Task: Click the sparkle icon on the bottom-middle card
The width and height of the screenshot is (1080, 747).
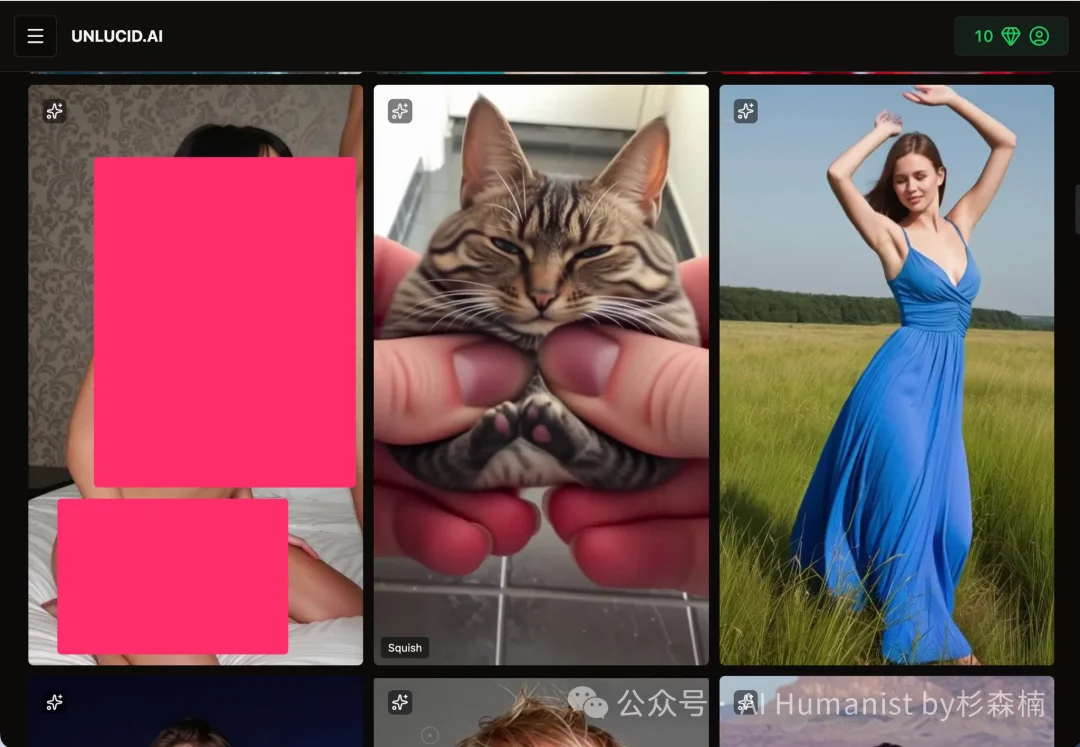Action: click(400, 703)
